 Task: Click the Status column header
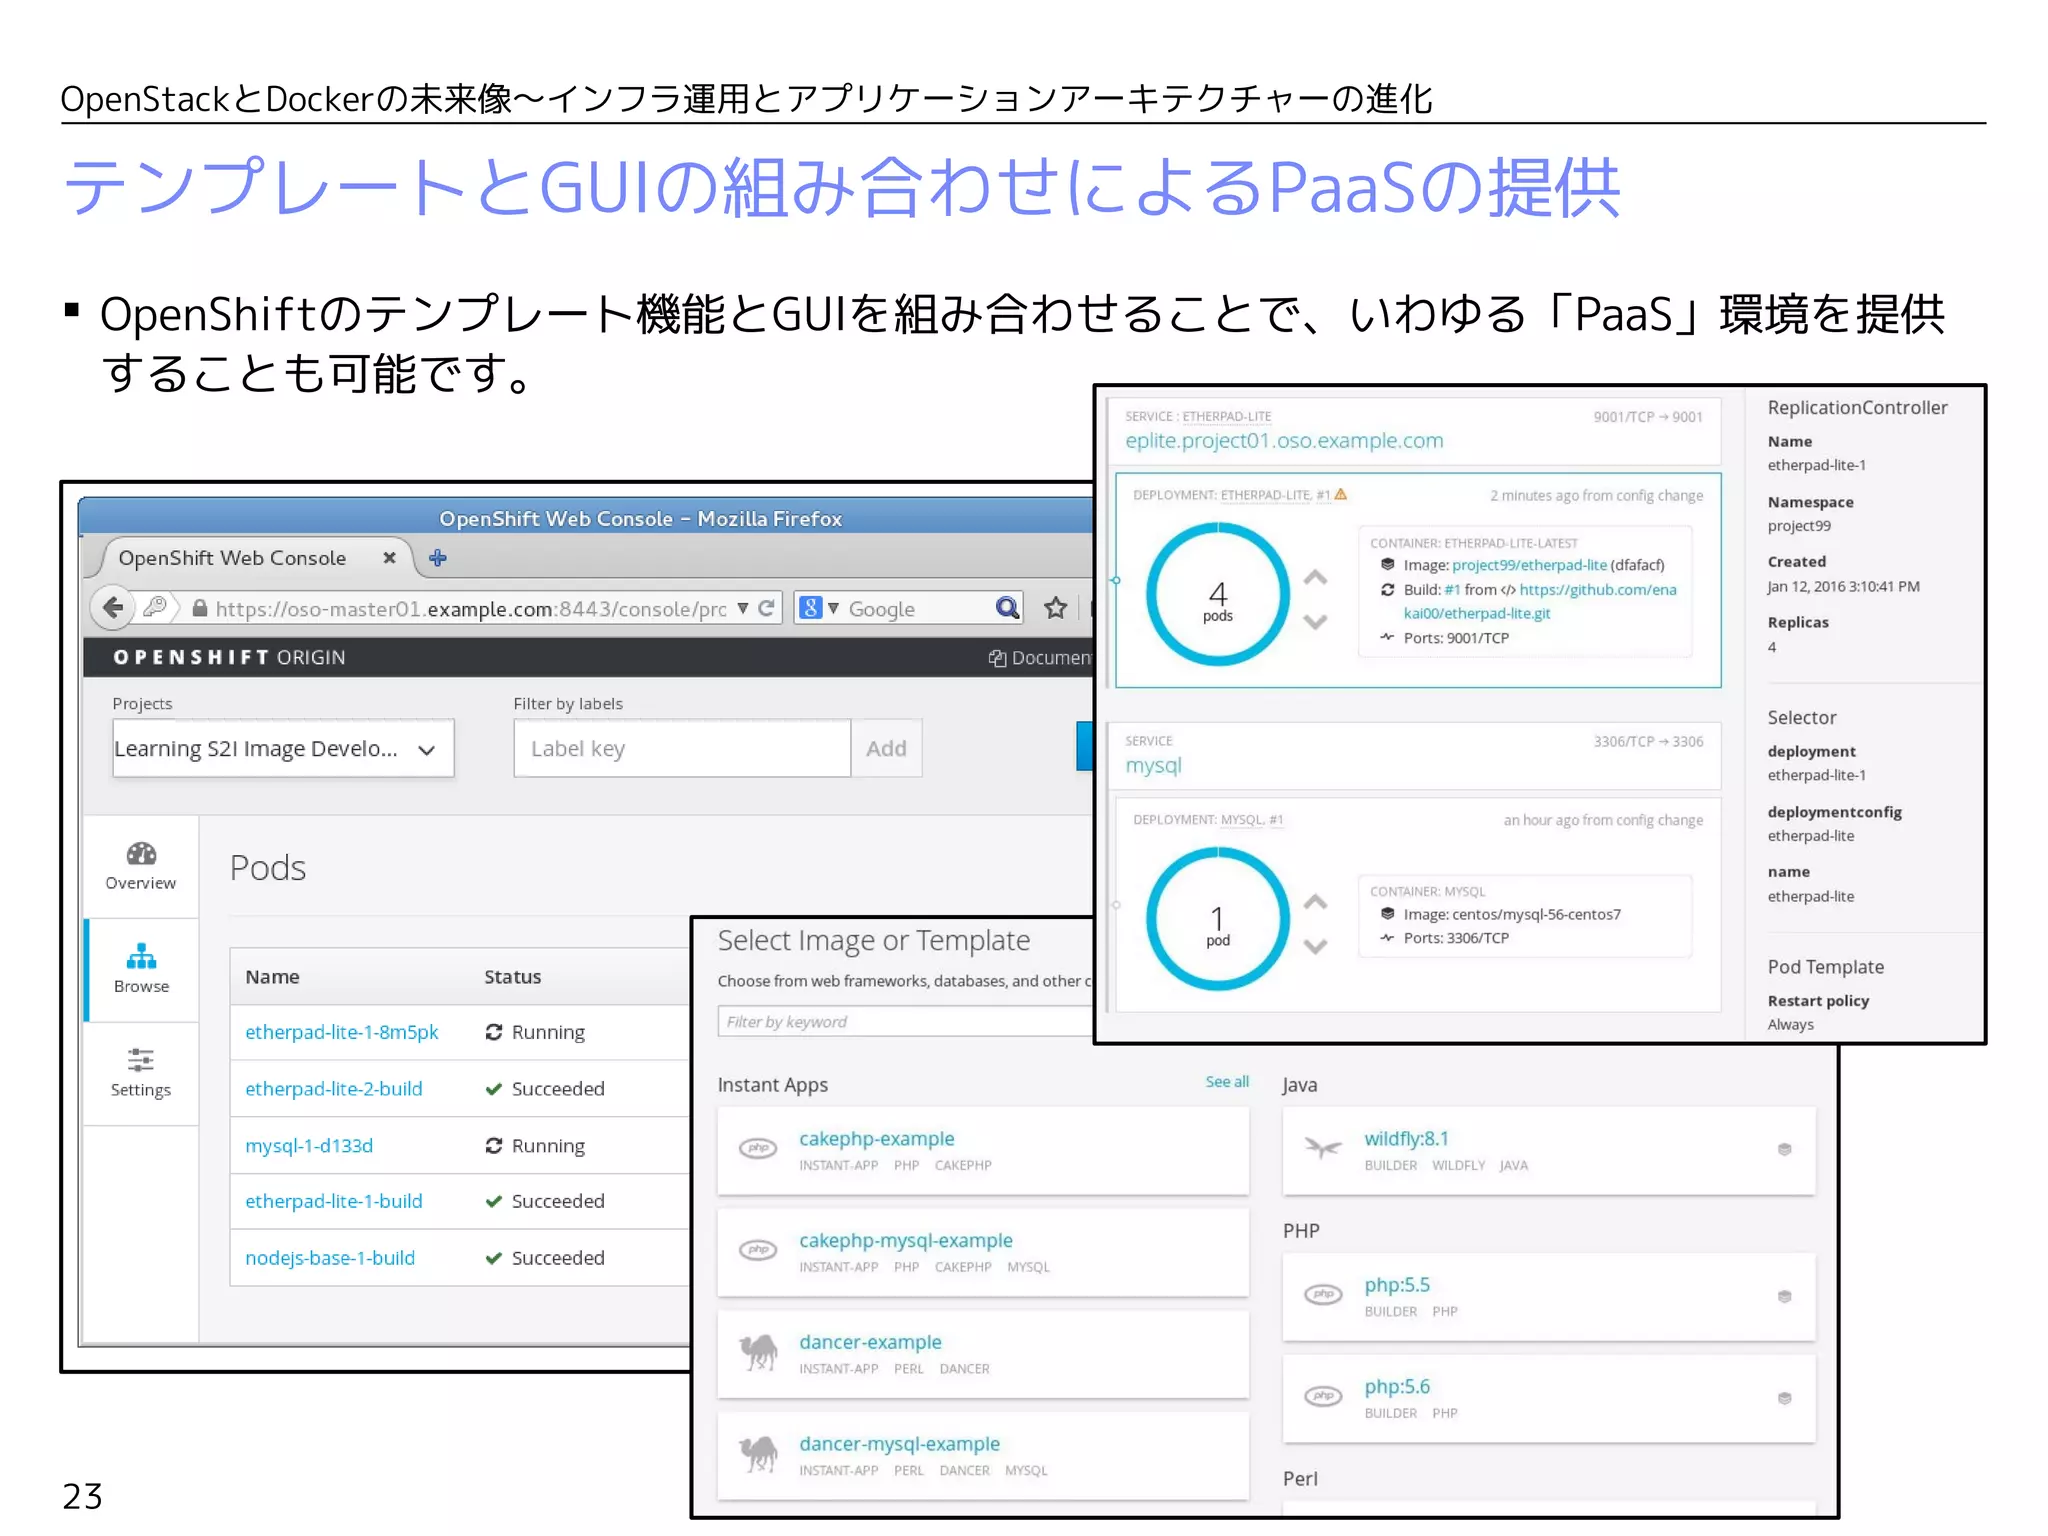513,977
